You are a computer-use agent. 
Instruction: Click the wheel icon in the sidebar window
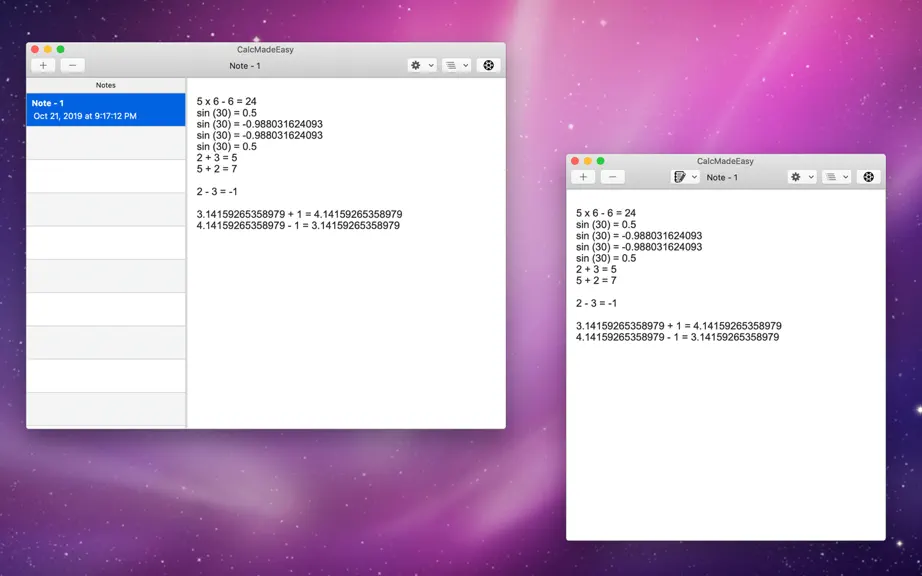[x=488, y=65]
